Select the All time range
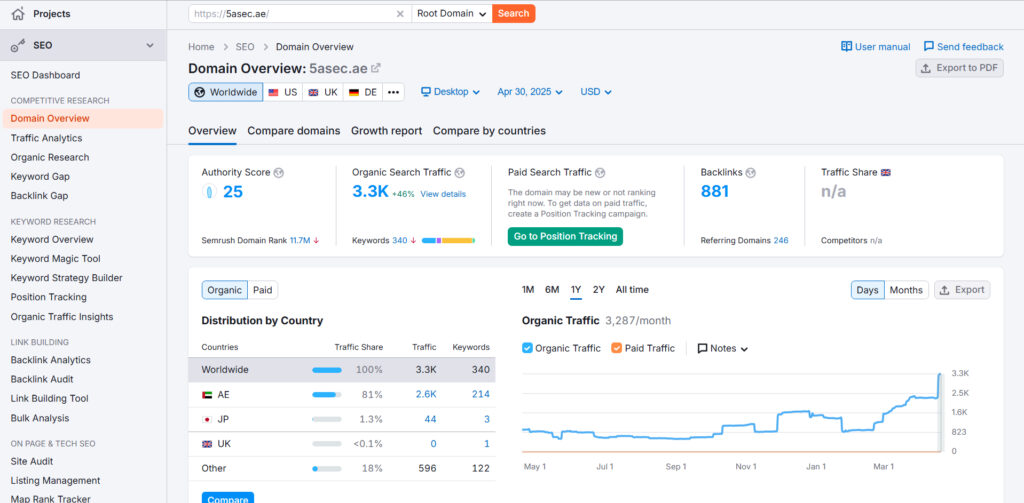The image size is (1024, 503). pos(632,289)
